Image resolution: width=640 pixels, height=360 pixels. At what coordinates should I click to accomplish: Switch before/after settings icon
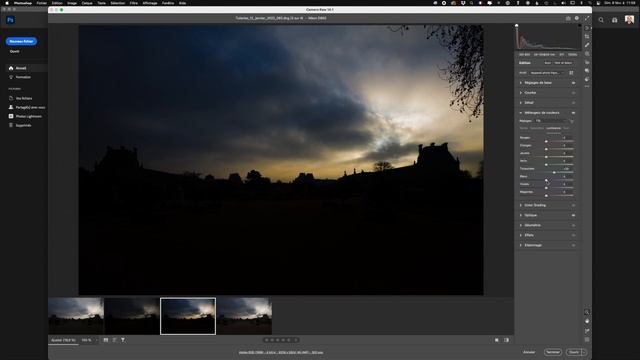(x=506, y=340)
